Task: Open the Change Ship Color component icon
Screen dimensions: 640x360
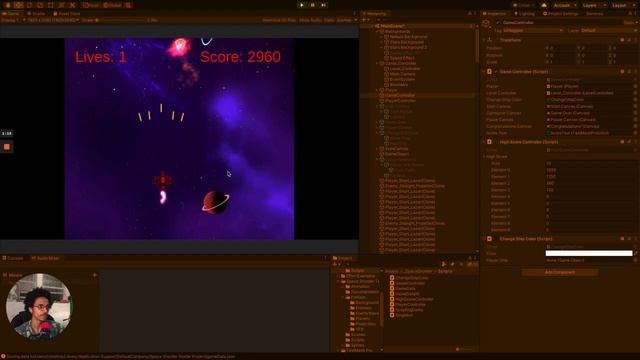Action: [489, 239]
